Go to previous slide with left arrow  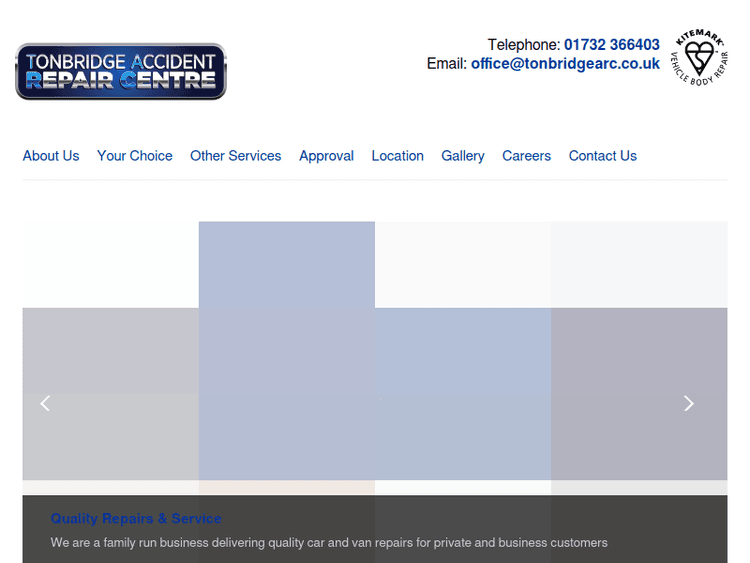click(x=45, y=403)
